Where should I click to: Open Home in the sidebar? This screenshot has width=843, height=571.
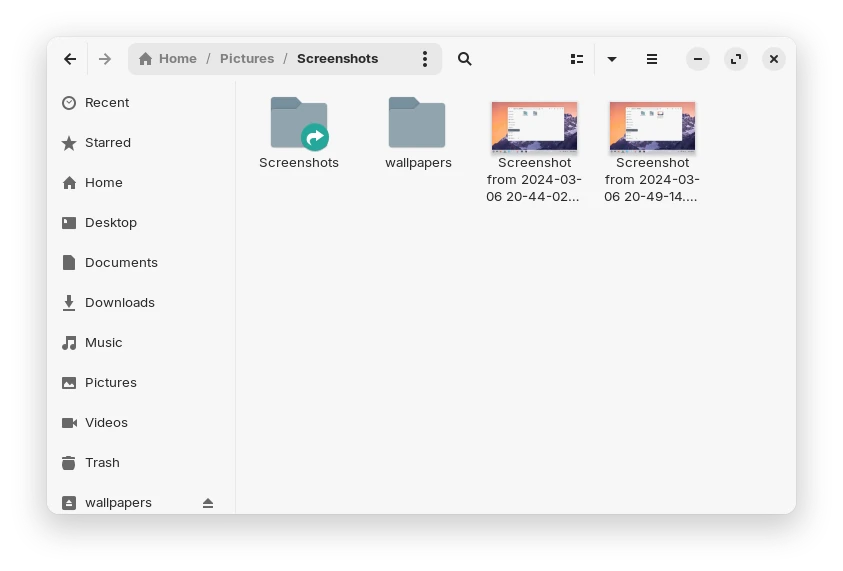click(141, 183)
